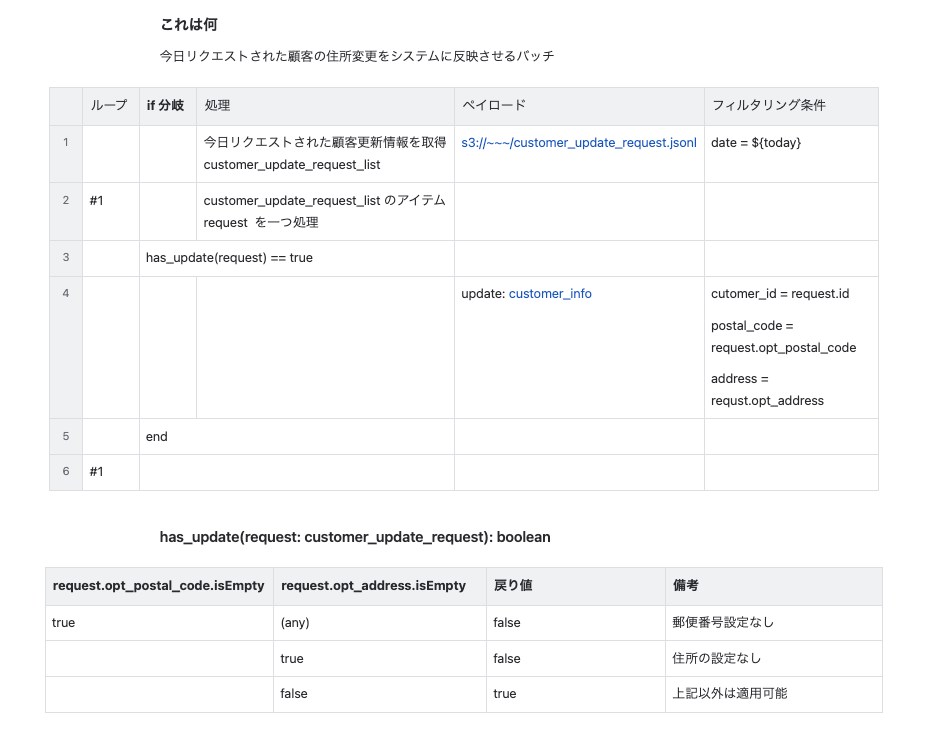Click the 'end' cell in row 5

(x=297, y=437)
